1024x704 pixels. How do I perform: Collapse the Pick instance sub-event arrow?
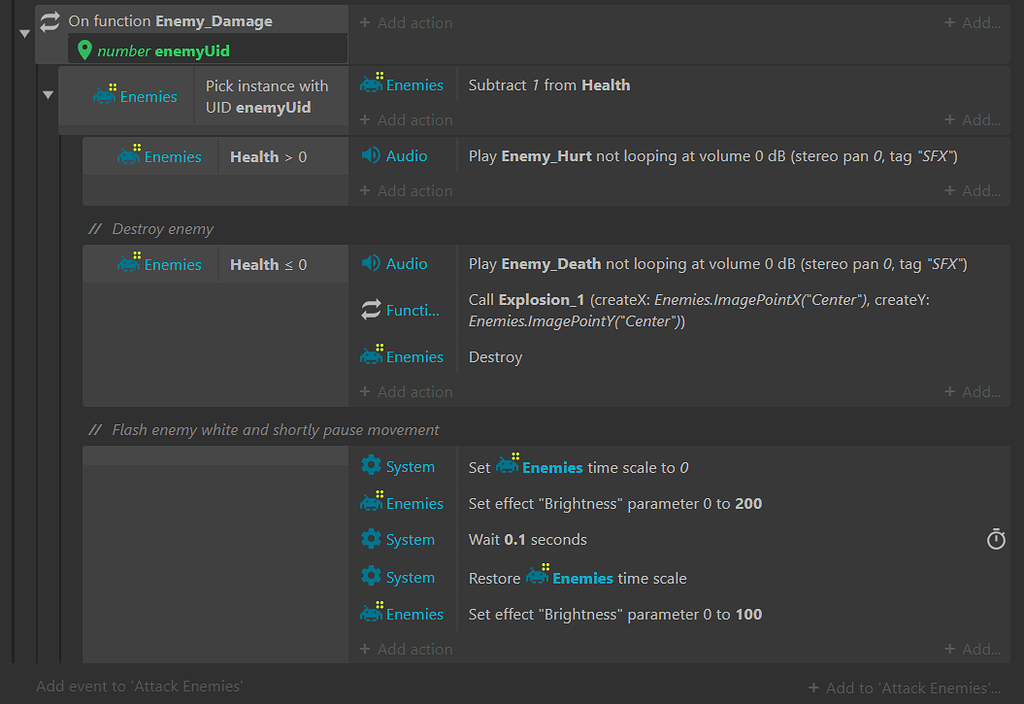[48, 92]
